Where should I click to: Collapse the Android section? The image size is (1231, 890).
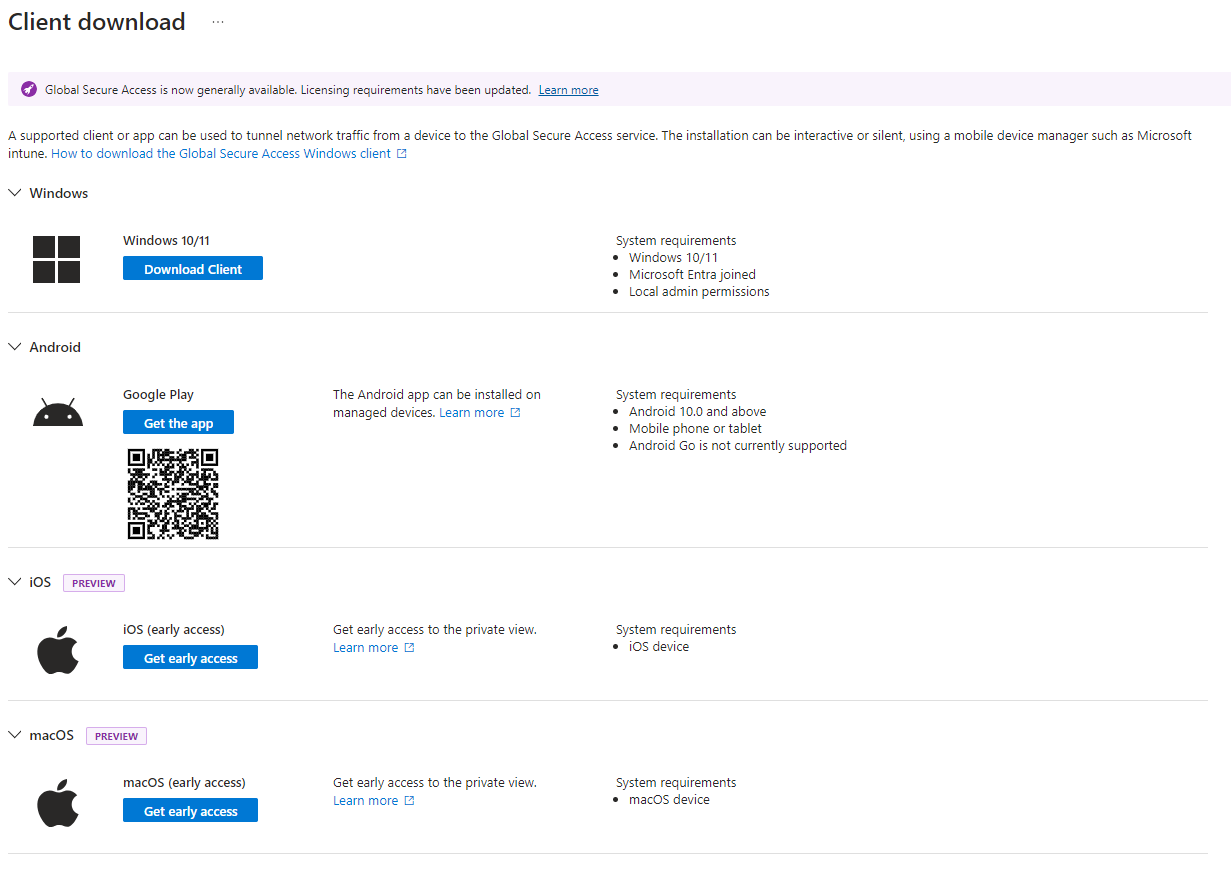coord(15,347)
